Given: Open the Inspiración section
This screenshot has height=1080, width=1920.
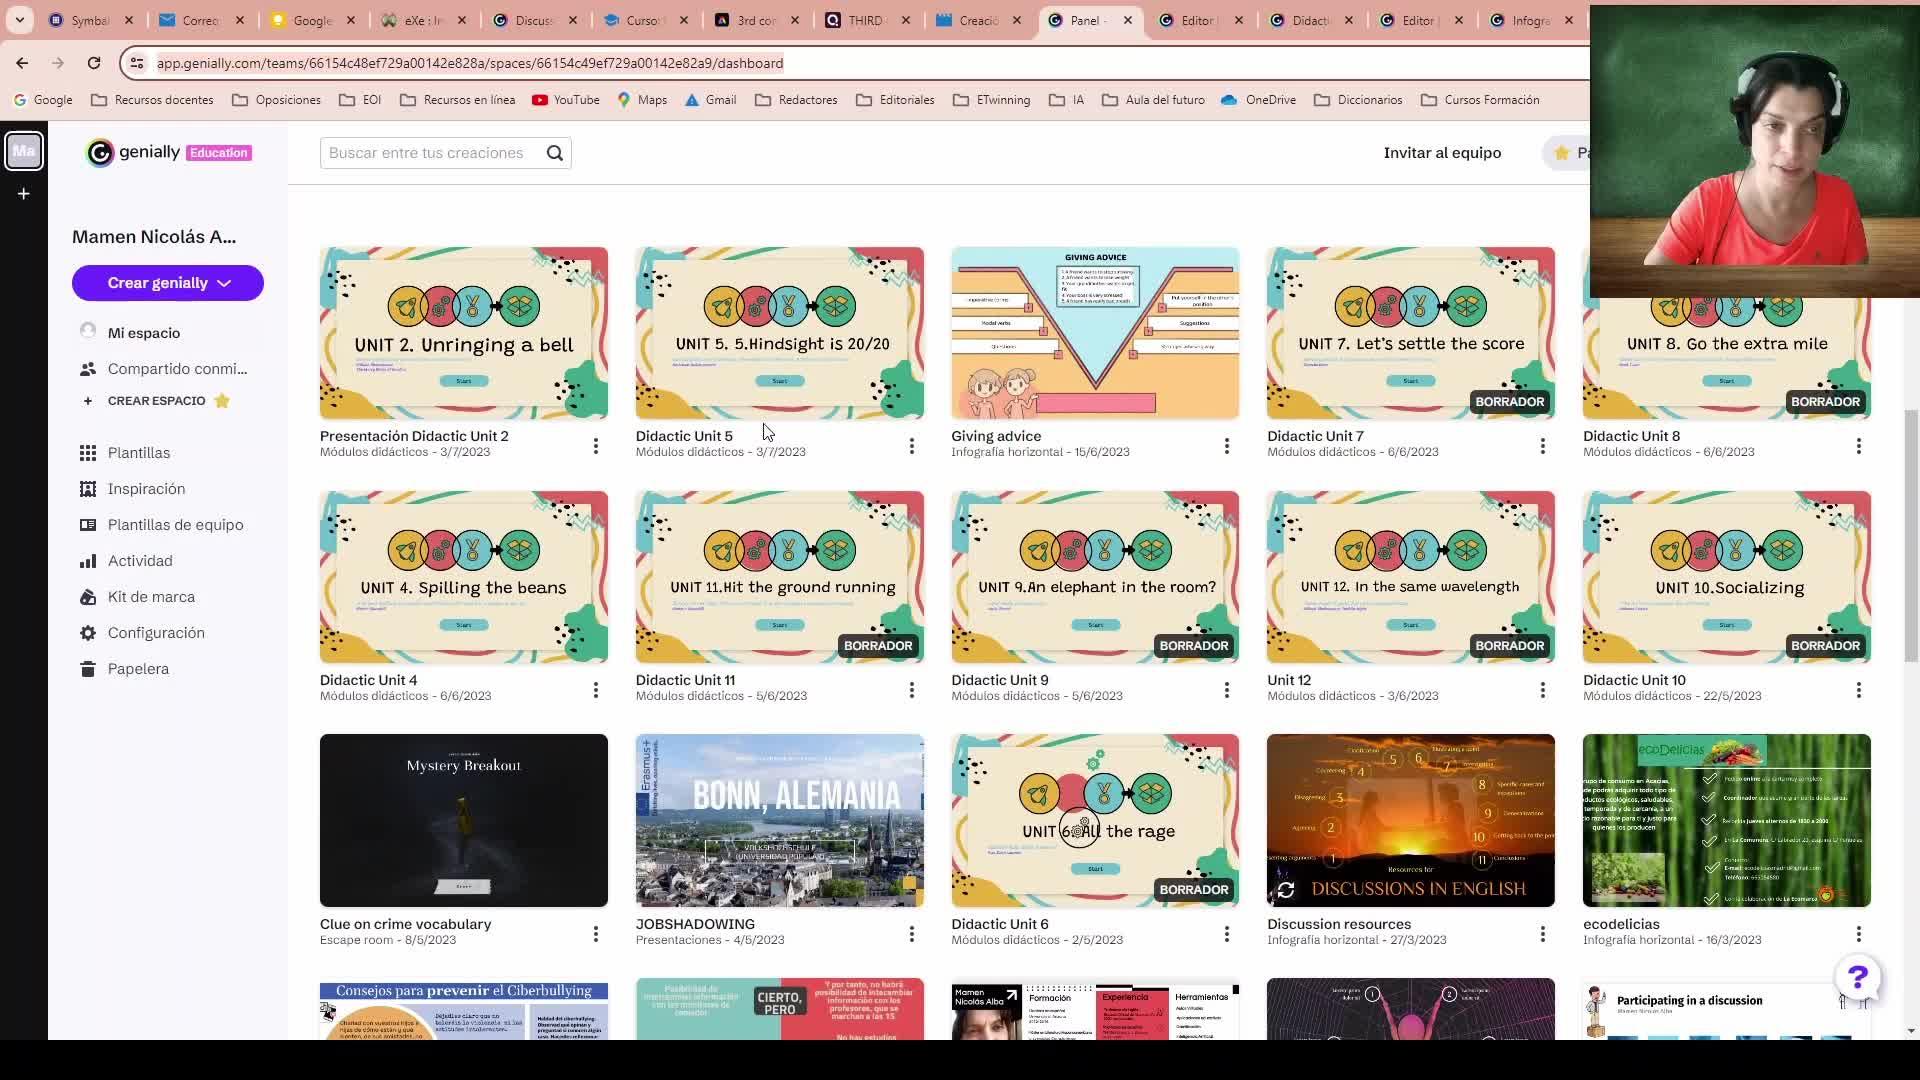Looking at the screenshot, I should [146, 489].
